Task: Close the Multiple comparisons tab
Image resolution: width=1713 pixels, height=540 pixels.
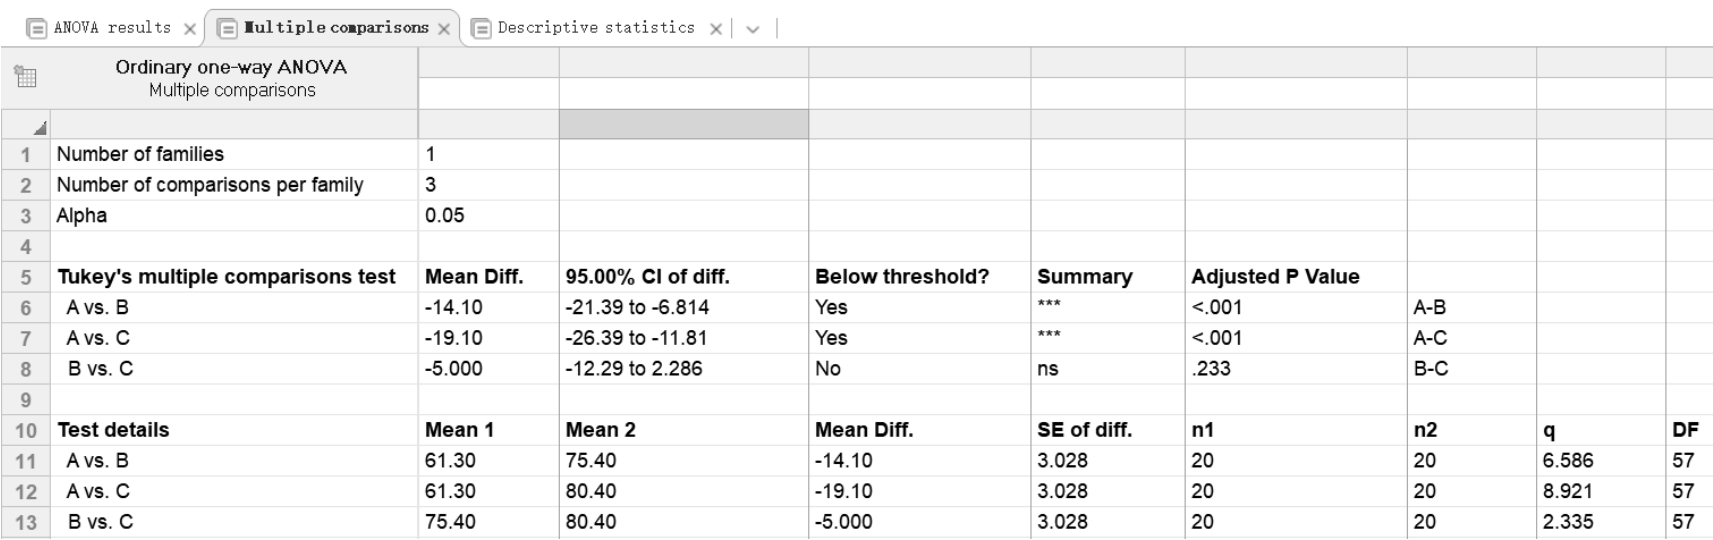Action: (444, 29)
